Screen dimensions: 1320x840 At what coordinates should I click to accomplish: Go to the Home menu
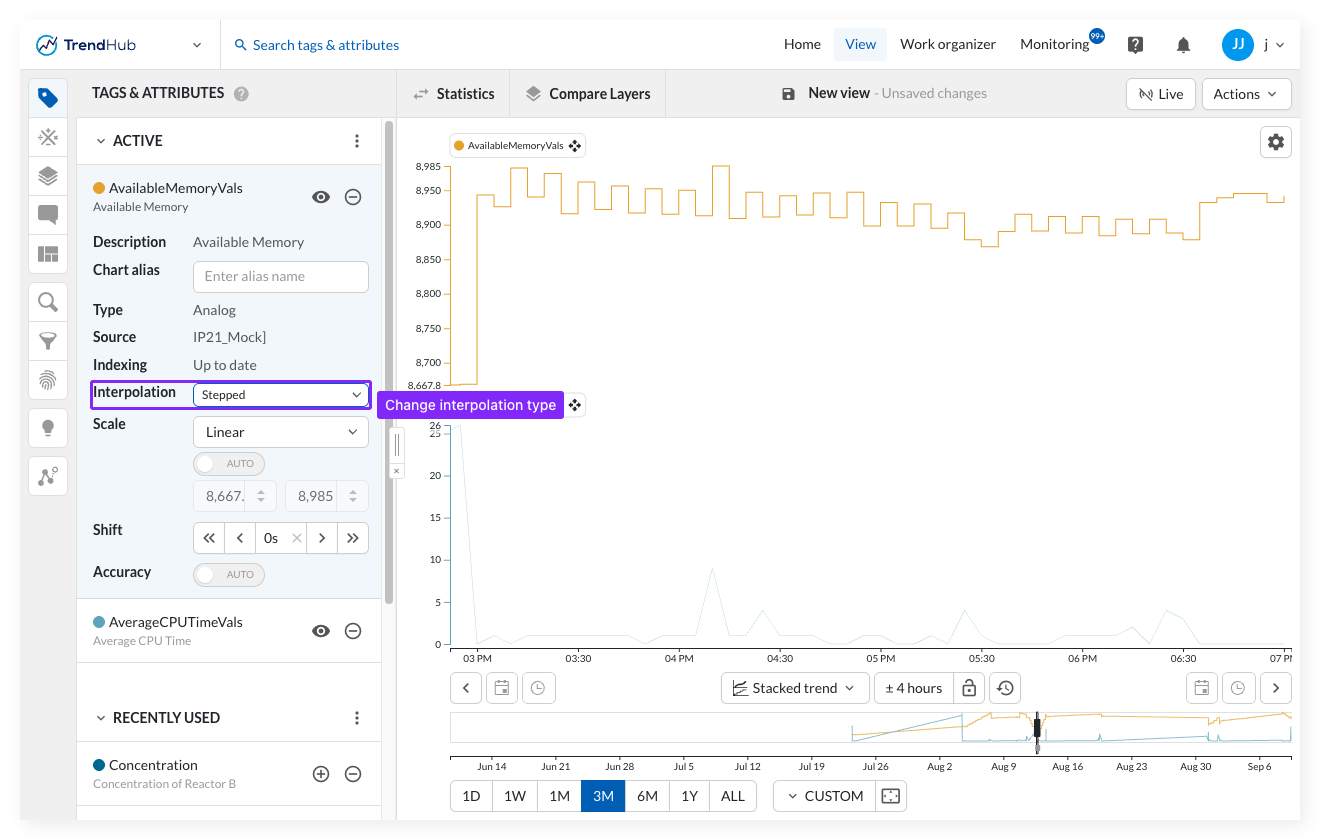point(802,44)
